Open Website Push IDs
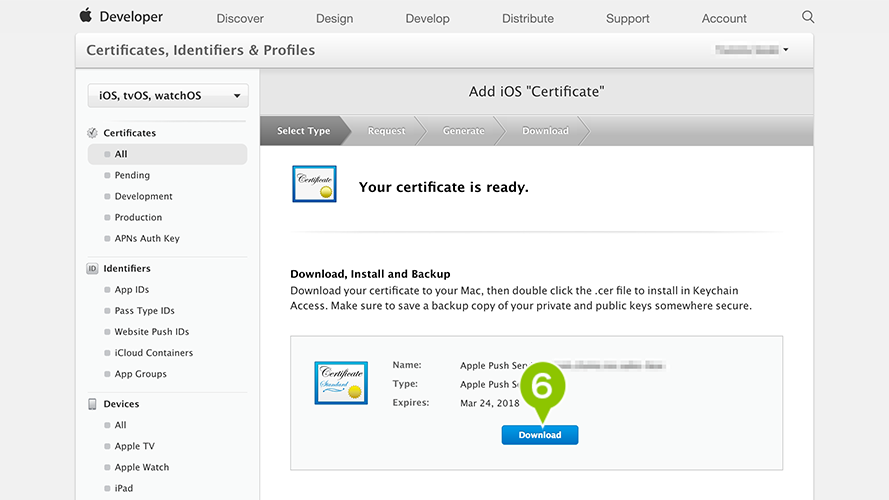This screenshot has height=500, width=889. (152, 332)
